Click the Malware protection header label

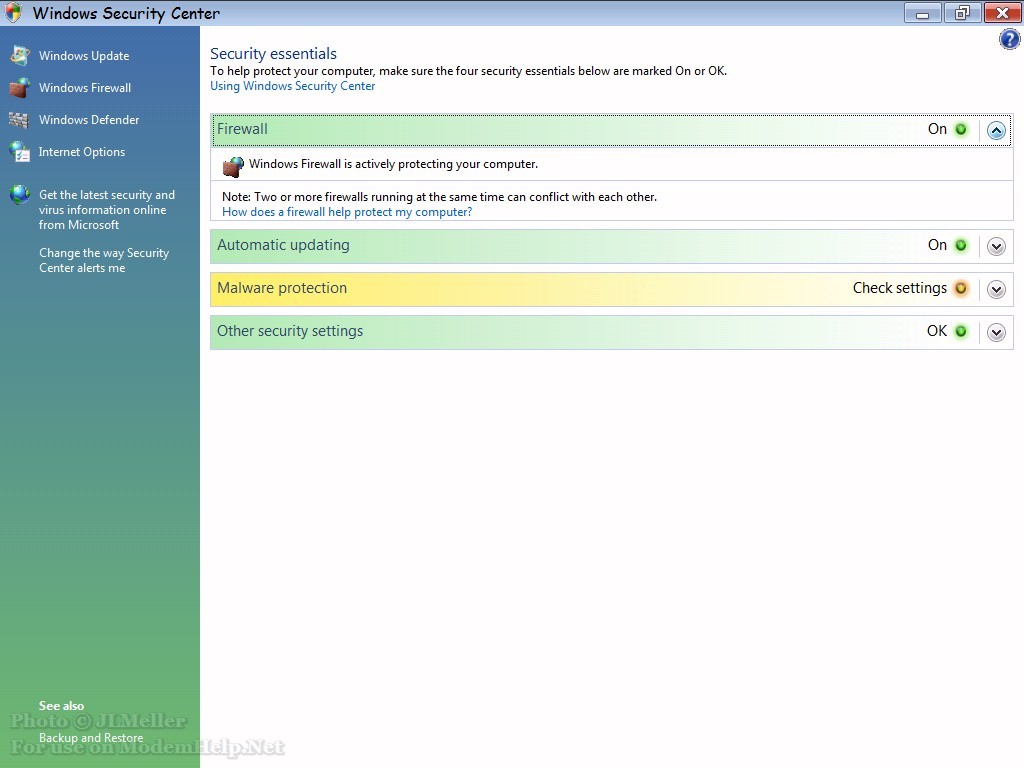pos(282,289)
